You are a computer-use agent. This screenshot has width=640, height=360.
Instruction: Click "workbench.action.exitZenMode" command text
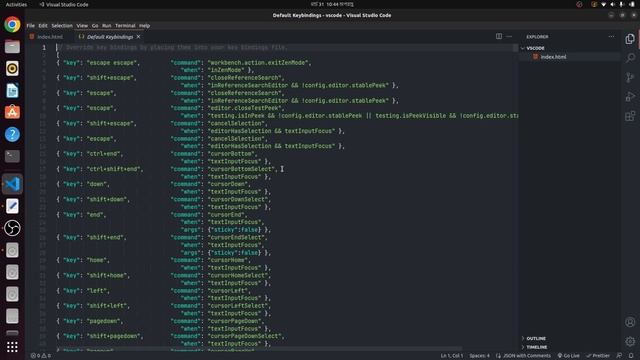258,63
